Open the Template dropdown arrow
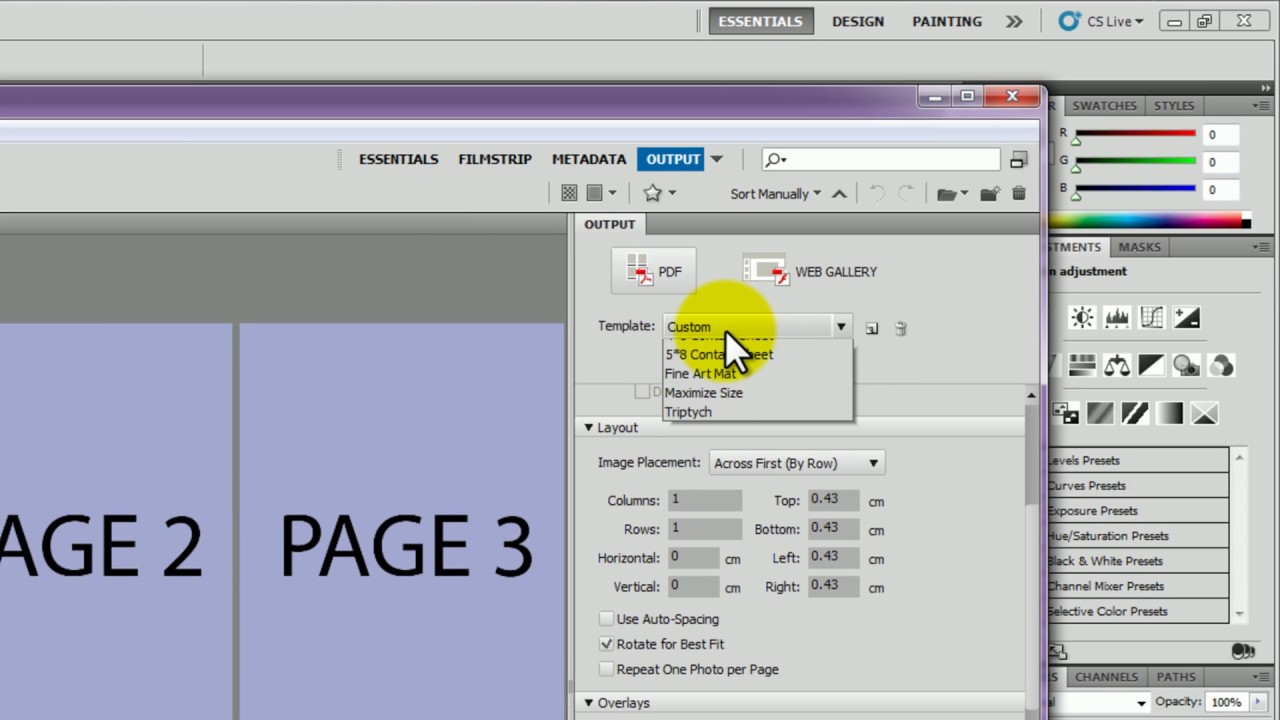Viewport: 1280px width, 720px height. (x=841, y=327)
